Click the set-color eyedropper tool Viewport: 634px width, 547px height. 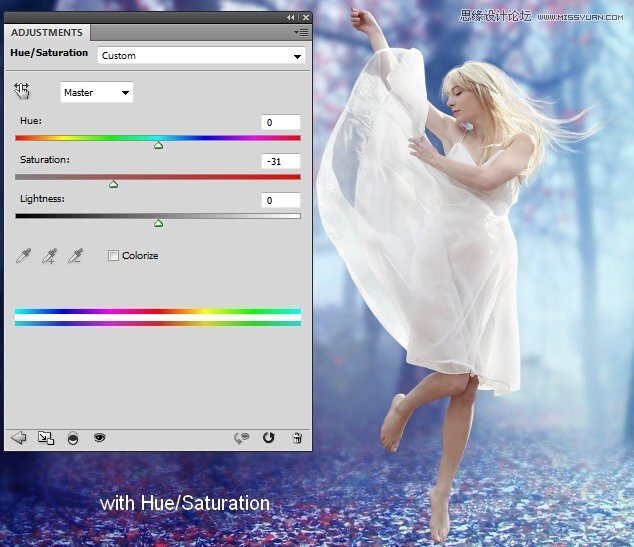click(x=23, y=256)
